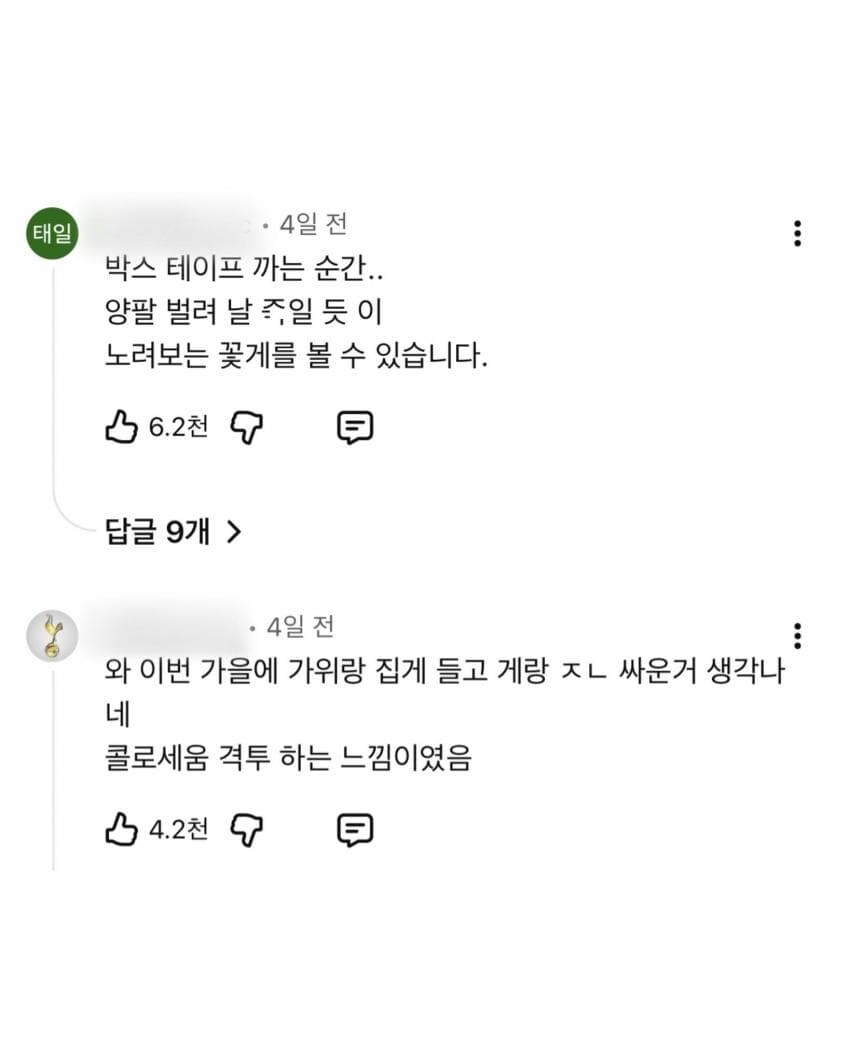Open the three-dot options menu on the second comment
850x1062 pixels.
click(x=797, y=634)
